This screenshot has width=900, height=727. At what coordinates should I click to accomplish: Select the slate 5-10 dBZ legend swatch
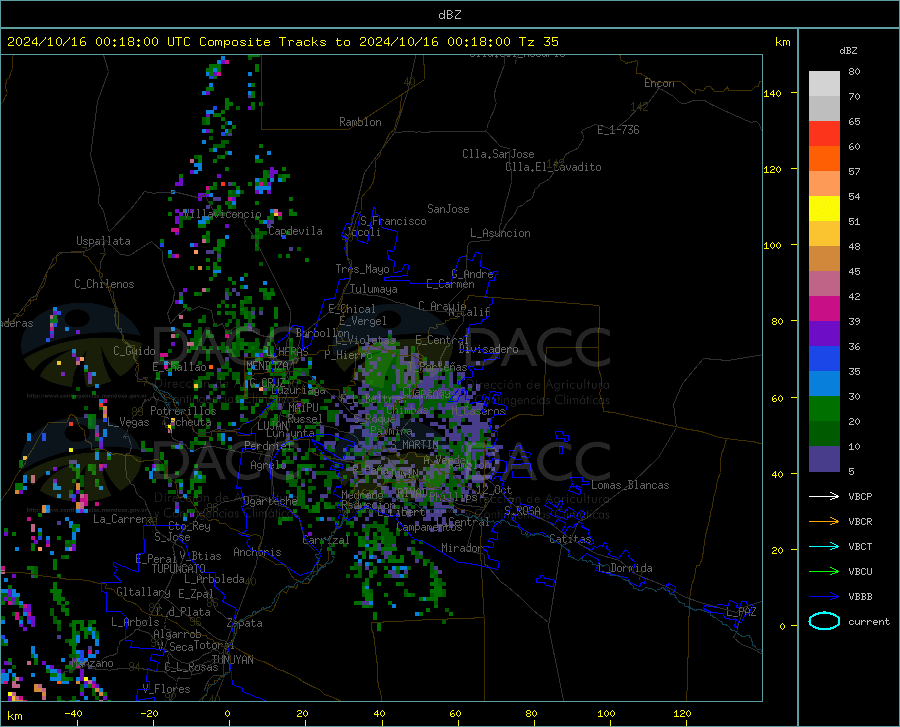[824, 459]
